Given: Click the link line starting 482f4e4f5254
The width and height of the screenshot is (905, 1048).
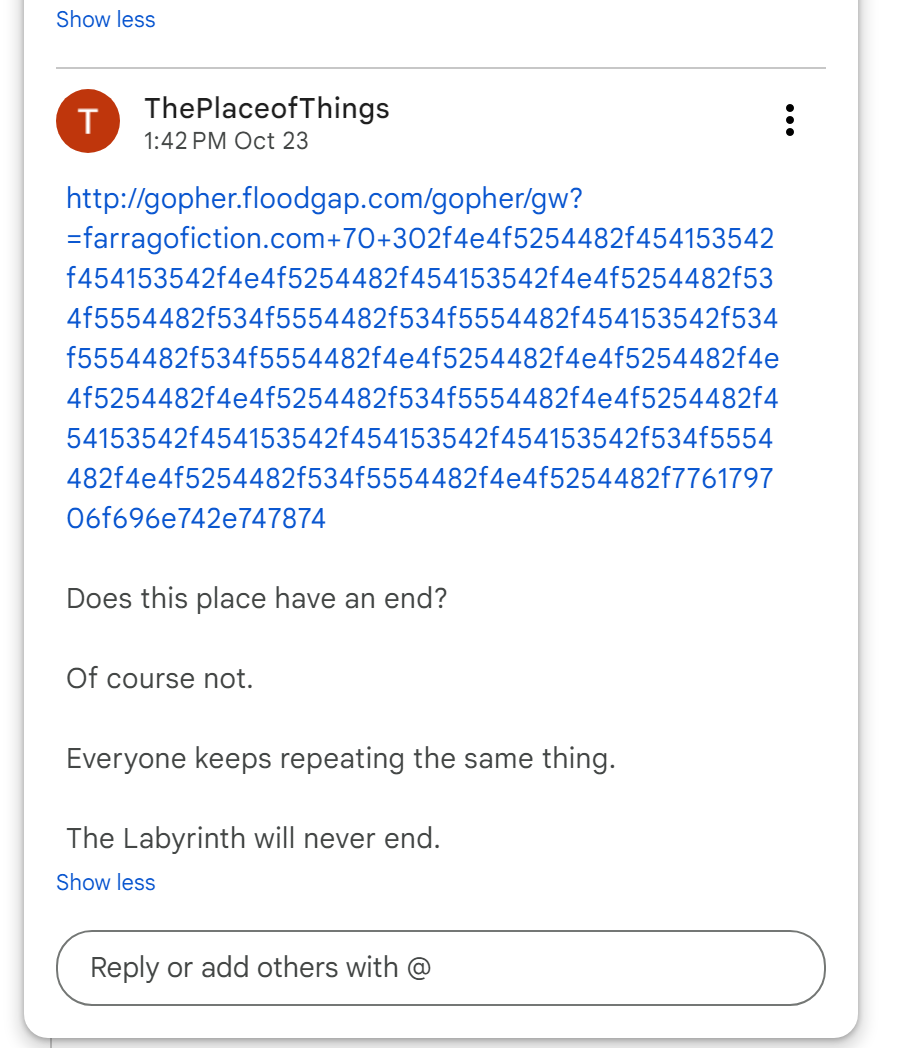Looking at the screenshot, I should click(x=420, y=479).
